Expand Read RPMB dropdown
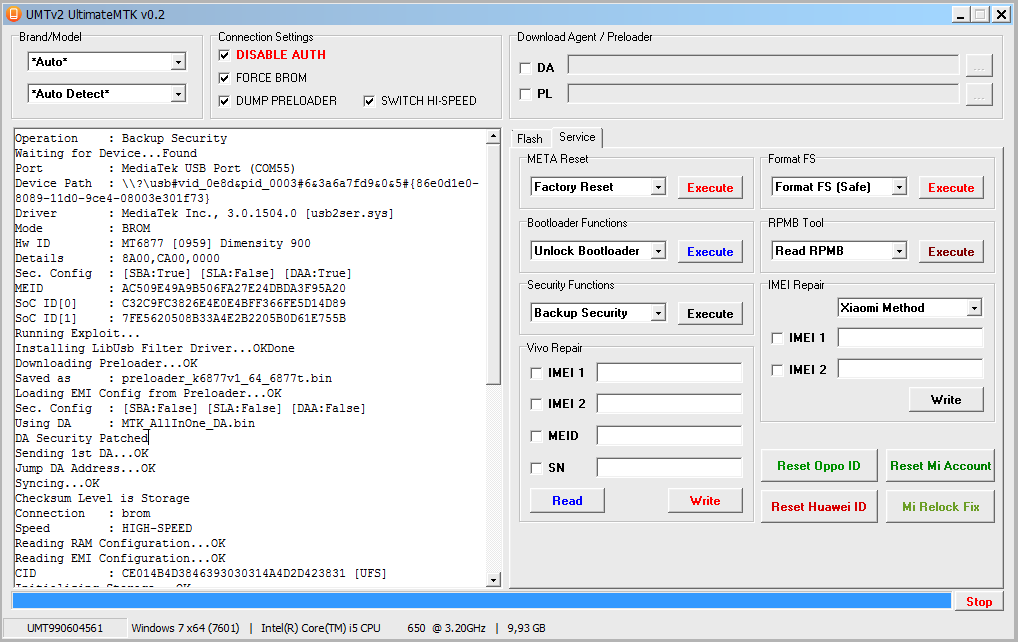Viewport: 1018px width, 642px height. [x=899, y=251]
